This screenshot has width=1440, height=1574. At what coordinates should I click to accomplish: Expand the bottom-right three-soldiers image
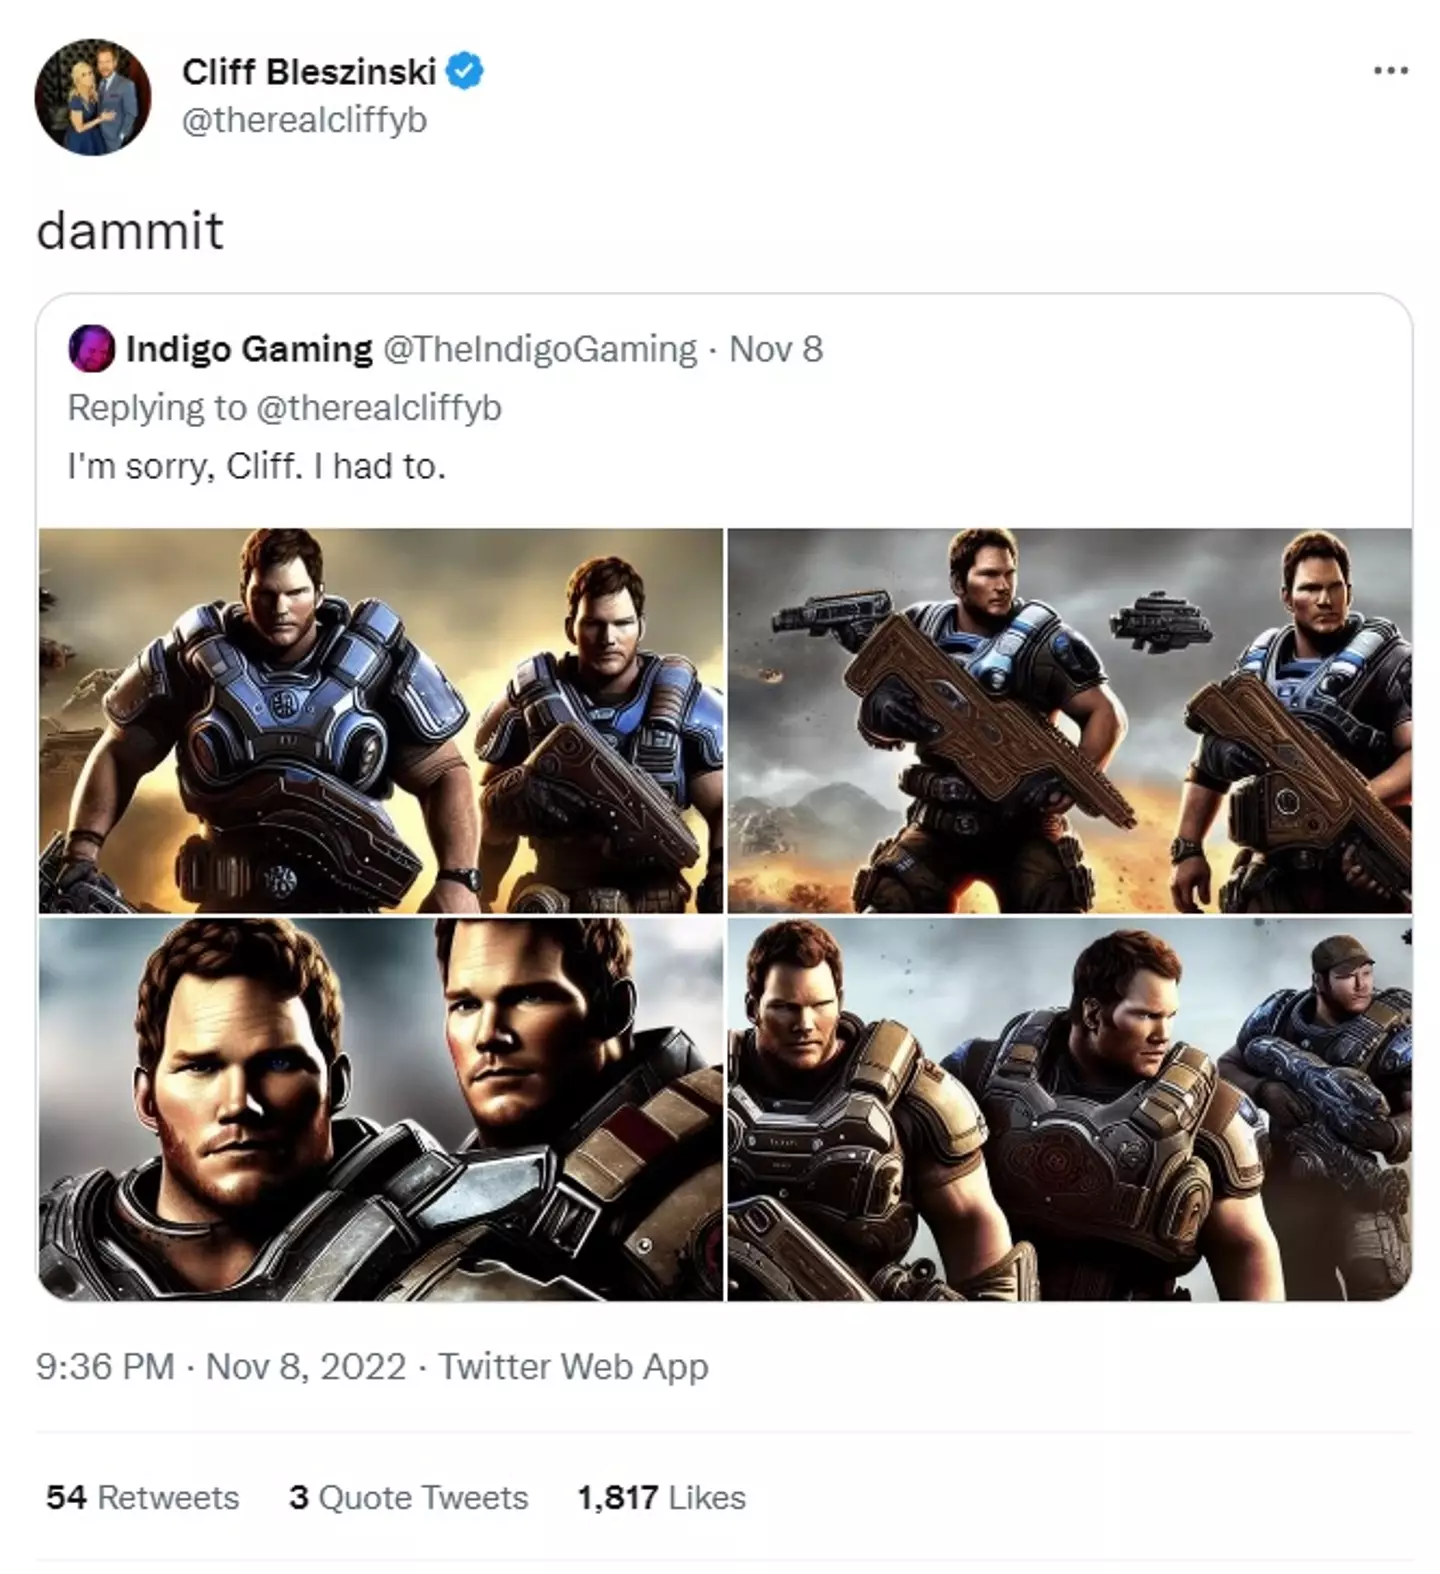click(x=1069, y=1109)
